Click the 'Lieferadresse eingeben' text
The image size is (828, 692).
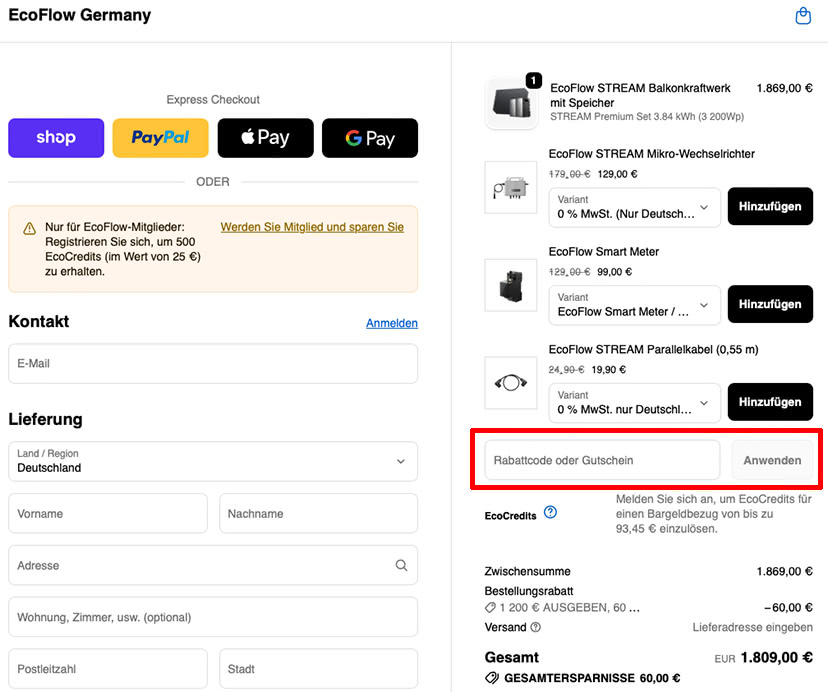[752, 627]
